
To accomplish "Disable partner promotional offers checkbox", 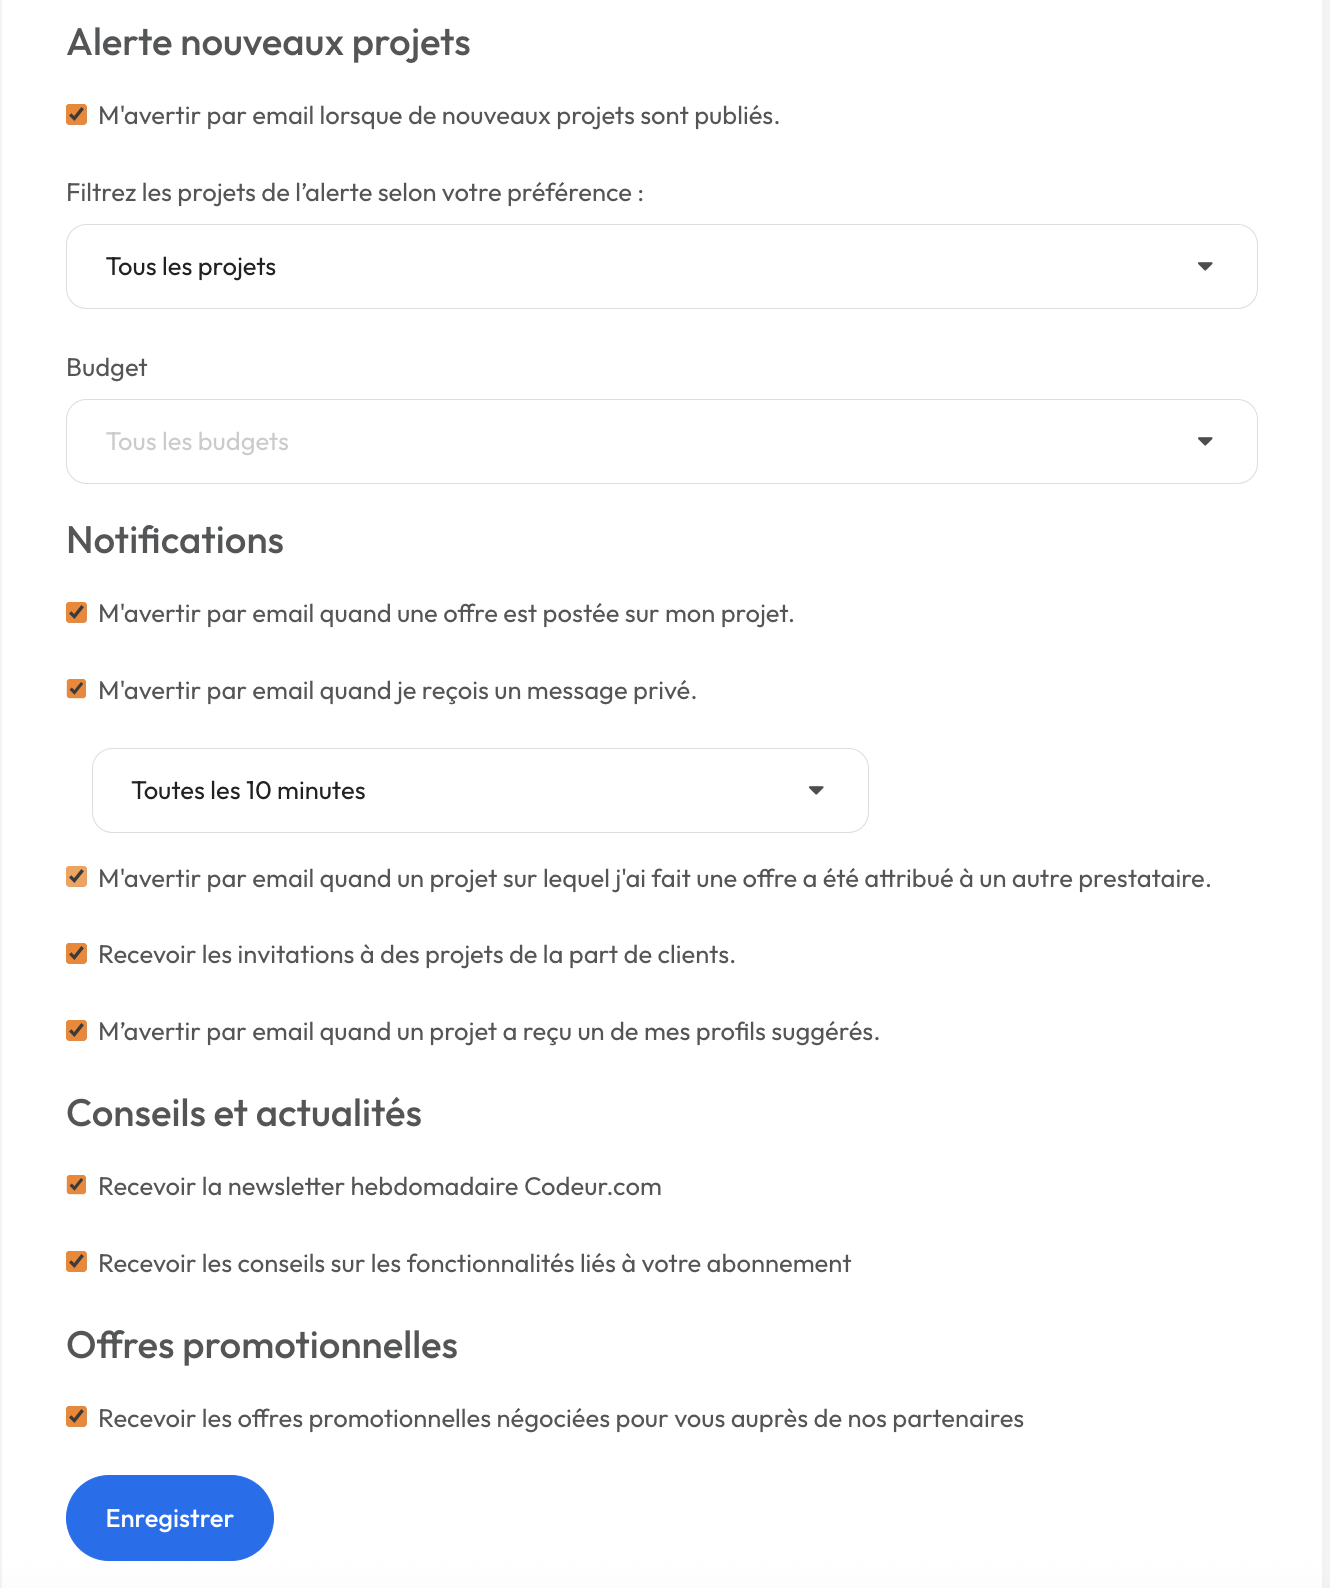I will [77, 1417].
